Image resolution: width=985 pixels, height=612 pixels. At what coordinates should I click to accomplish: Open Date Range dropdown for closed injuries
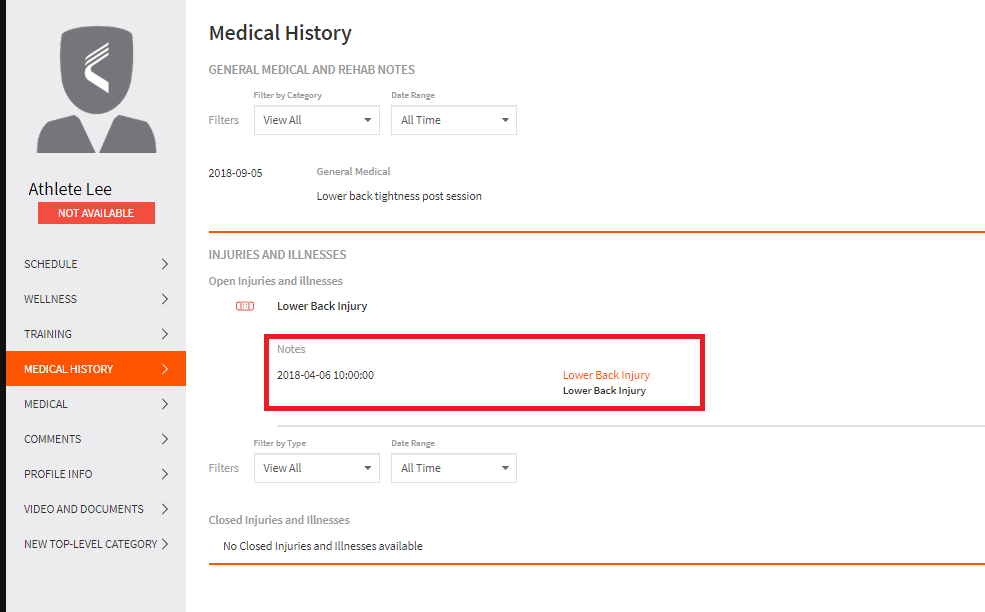coord(454,468)
